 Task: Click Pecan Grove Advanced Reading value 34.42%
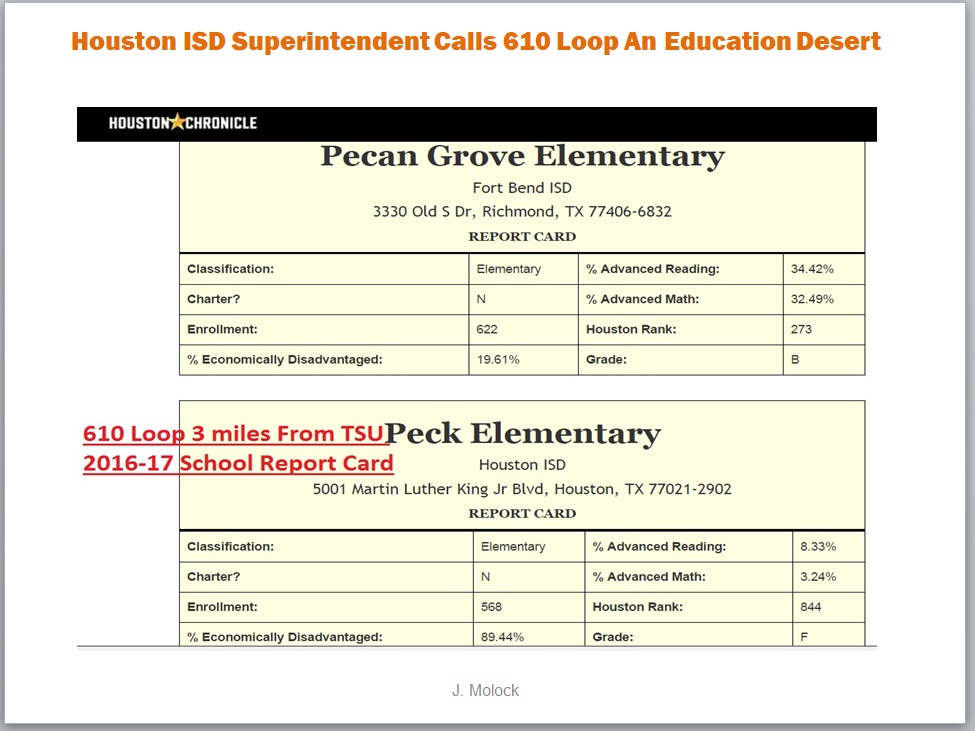coord(812,269)
